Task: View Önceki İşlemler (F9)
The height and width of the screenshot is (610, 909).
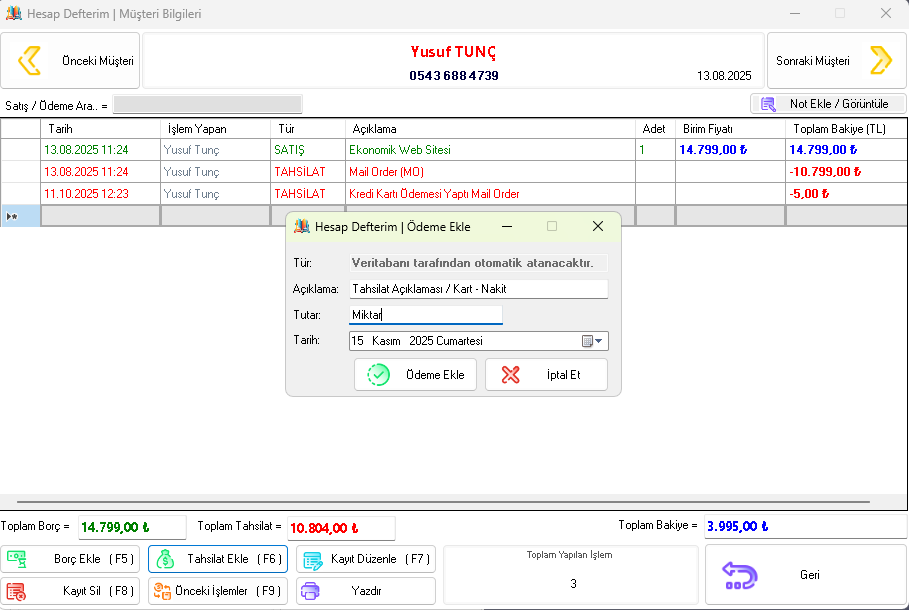Action: click(x=217, y=591)
